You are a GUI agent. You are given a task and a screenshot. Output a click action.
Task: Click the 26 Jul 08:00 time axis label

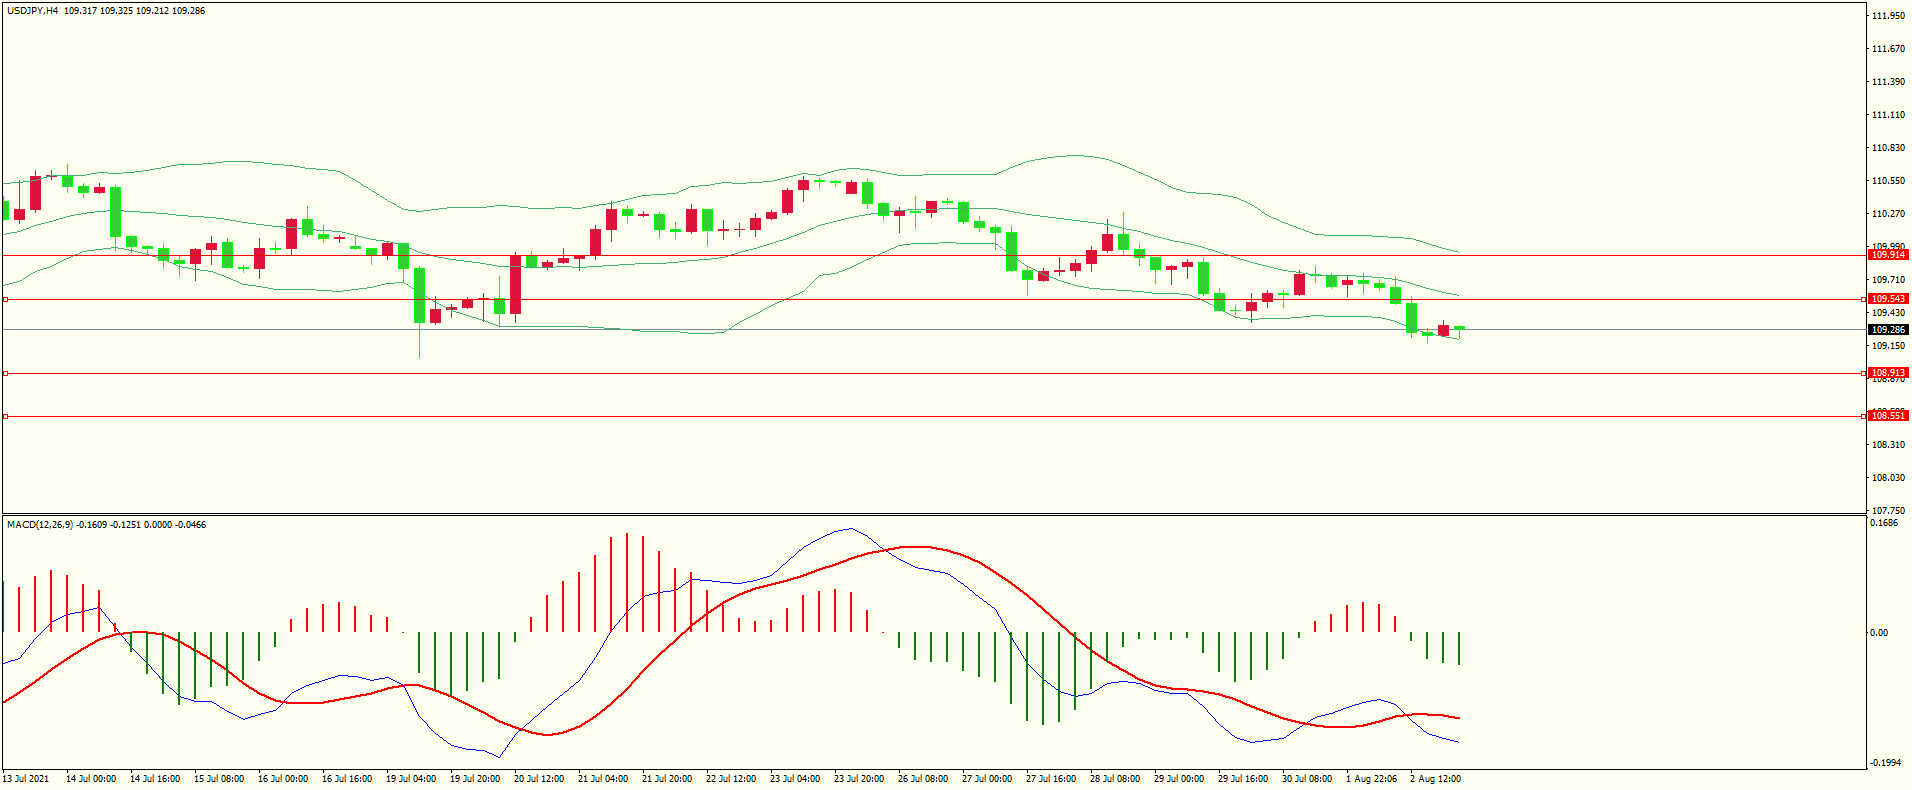[922, 779]
